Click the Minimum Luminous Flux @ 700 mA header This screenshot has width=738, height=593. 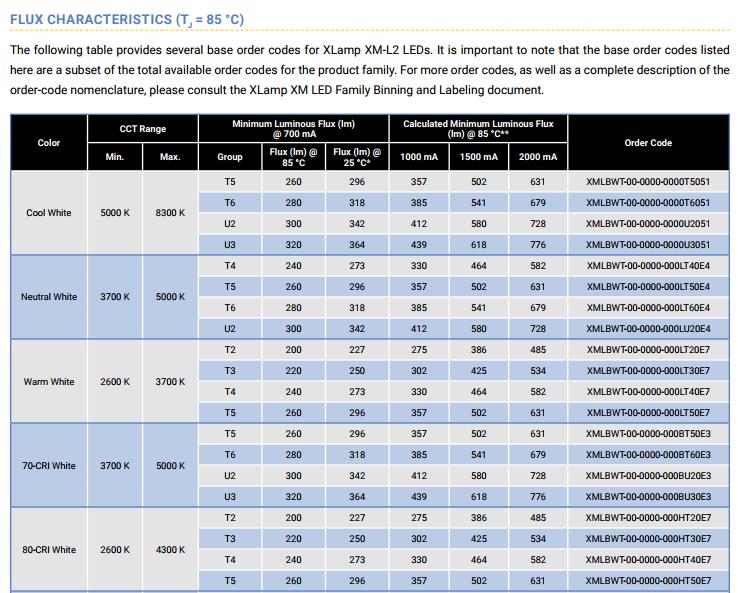pos(294,129)
